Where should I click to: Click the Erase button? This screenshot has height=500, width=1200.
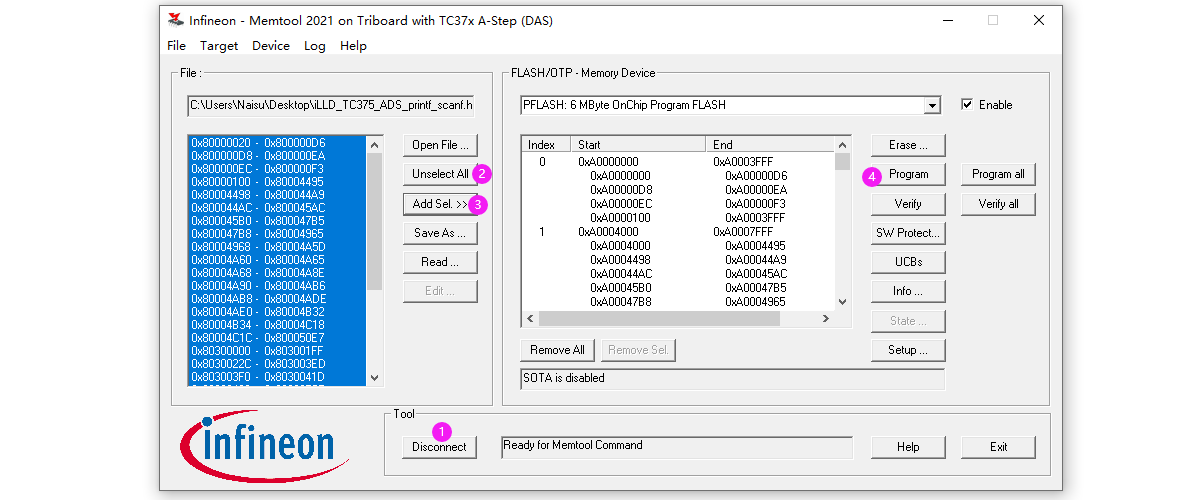[908, 145]
